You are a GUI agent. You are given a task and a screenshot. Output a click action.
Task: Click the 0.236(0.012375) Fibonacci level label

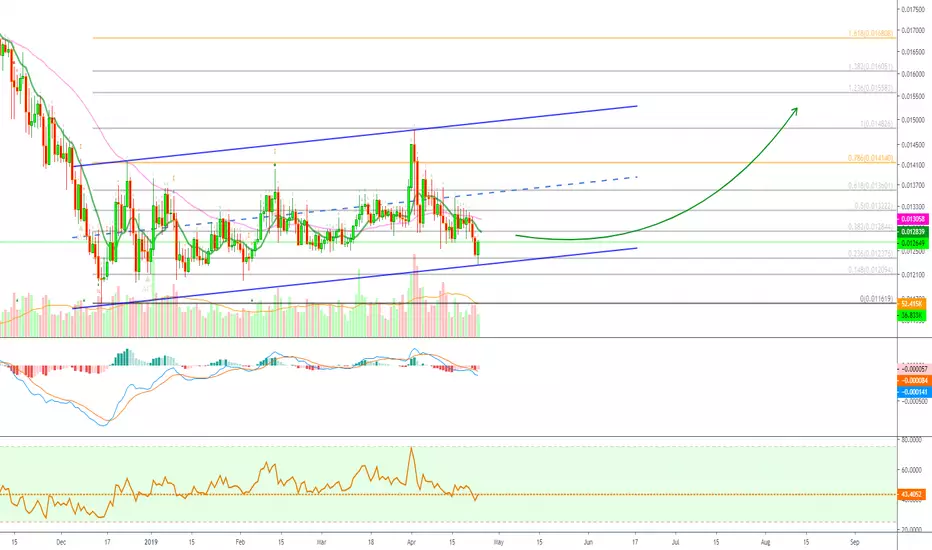[871, 253]
